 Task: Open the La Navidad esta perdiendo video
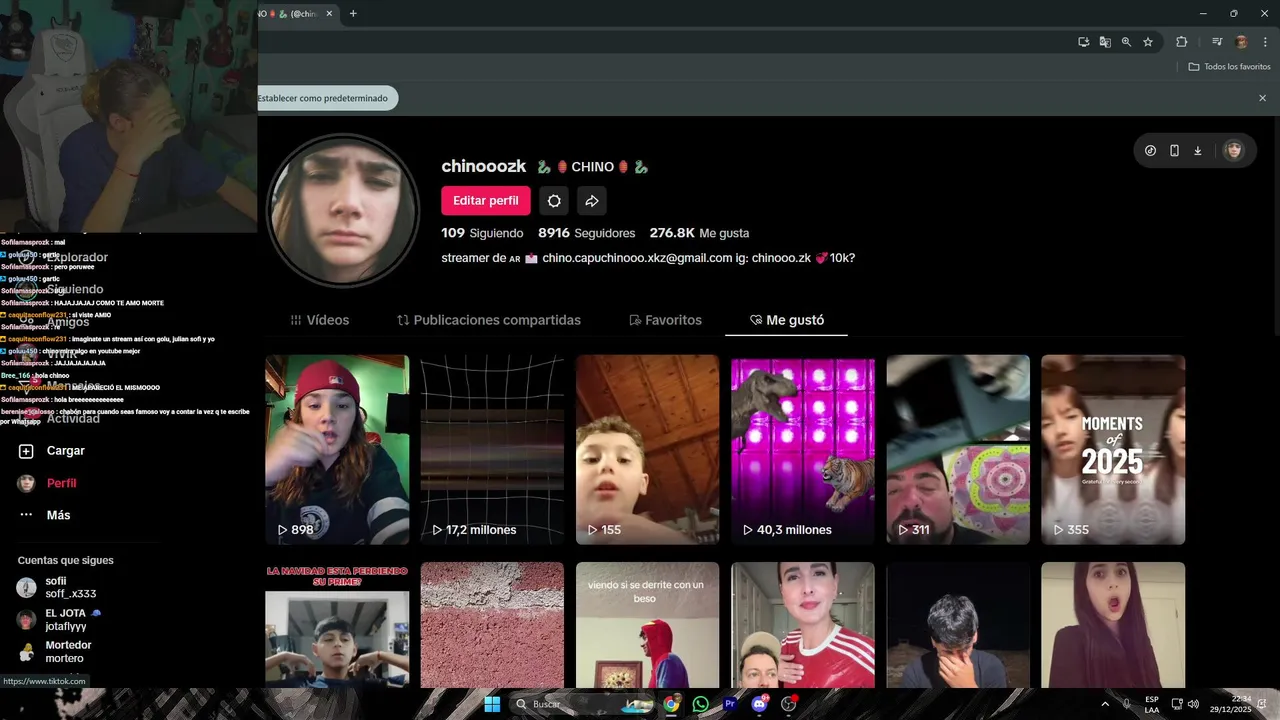[337, 625]
